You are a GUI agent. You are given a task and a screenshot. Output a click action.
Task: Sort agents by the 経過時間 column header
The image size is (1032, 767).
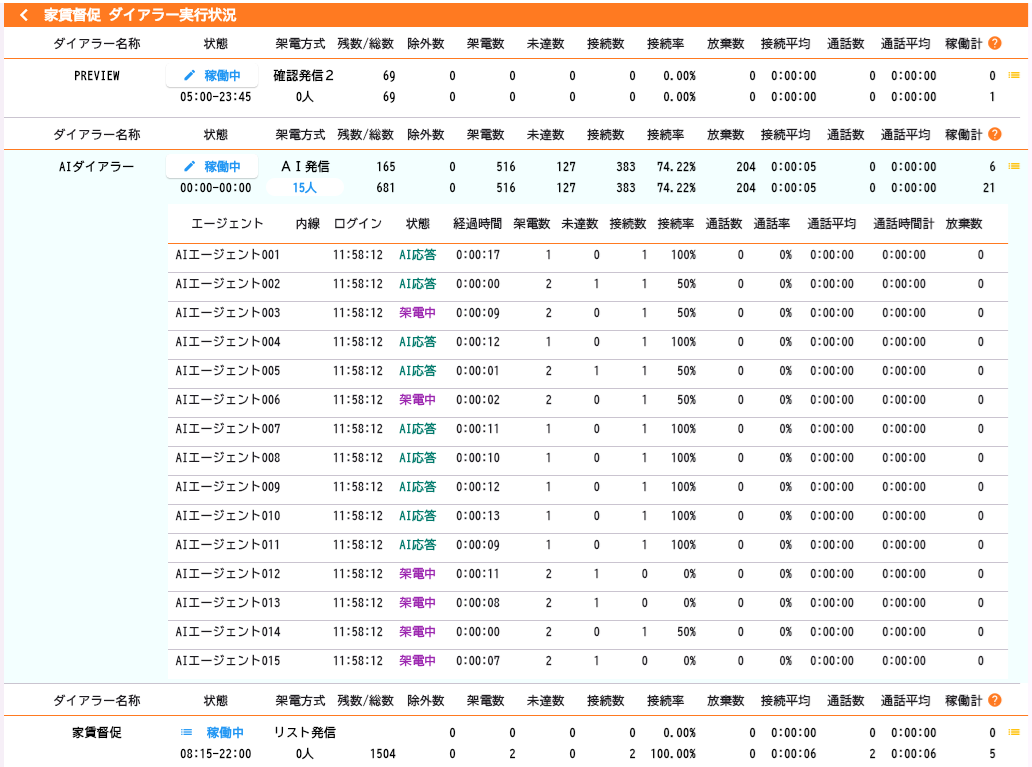477,224
